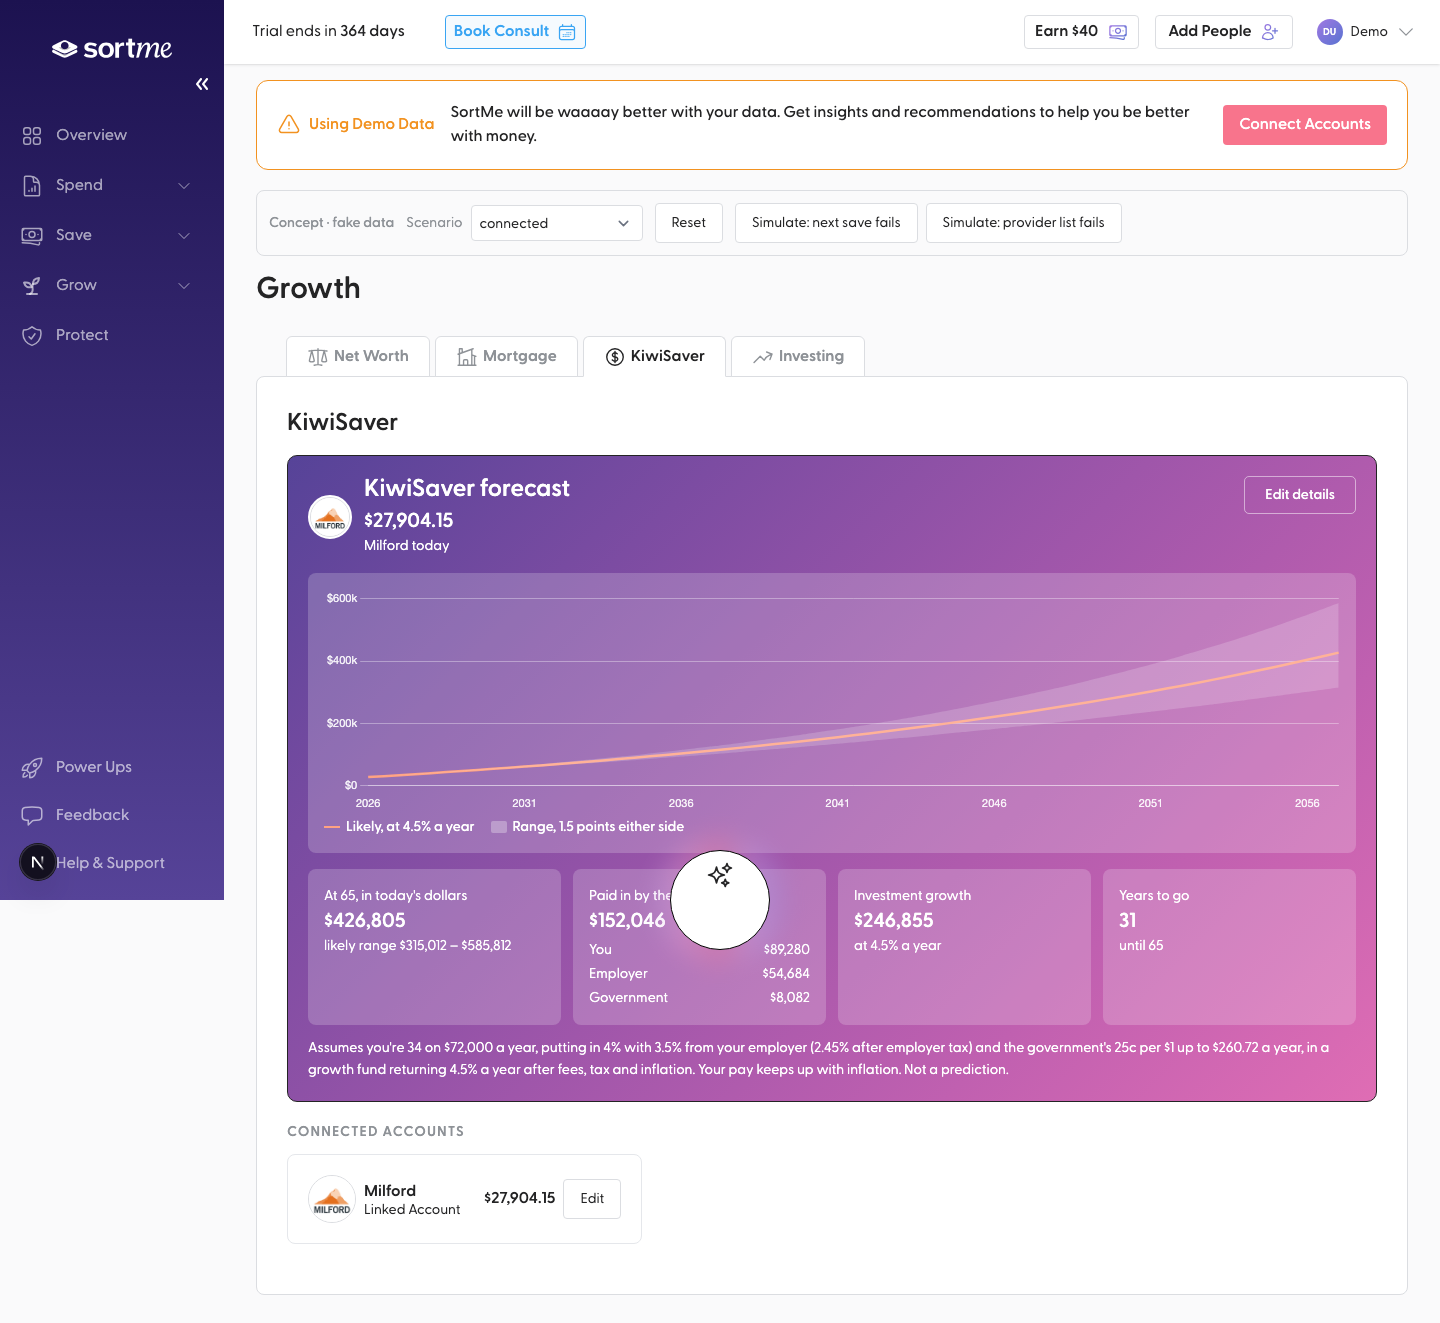This screenshot has height=1323, width=1440.
Task: Open the Spend section in sidebar
Action: [x=79, y=185]
